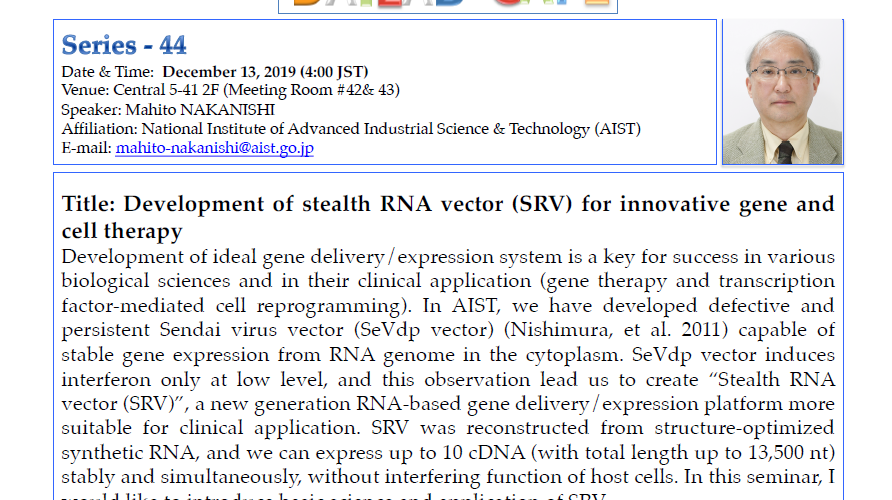This screenshot has width=892, height=500.
Task: Click "cell therapy" on the title's second line
Action: coord(122,231)
